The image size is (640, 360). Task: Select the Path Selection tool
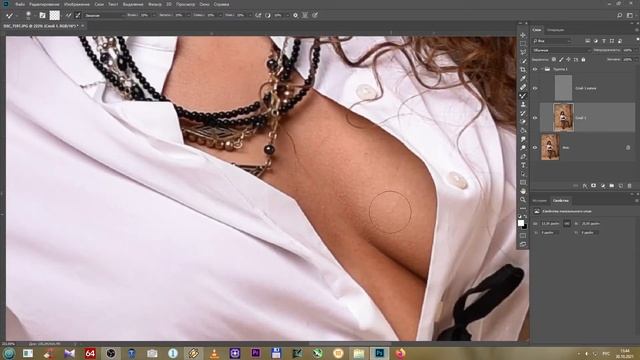[523, 174]
